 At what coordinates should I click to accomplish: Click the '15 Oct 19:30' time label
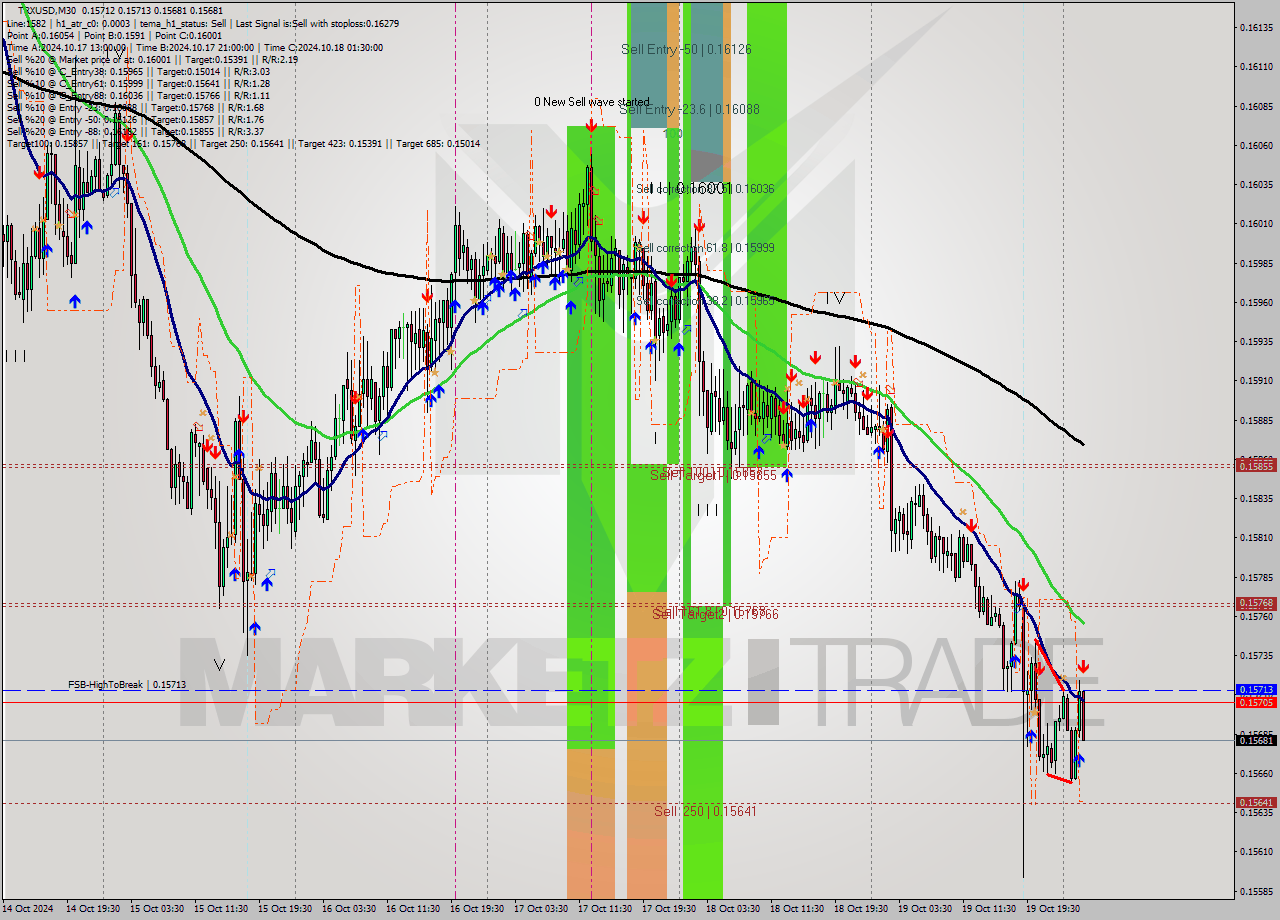click(285, 909)
